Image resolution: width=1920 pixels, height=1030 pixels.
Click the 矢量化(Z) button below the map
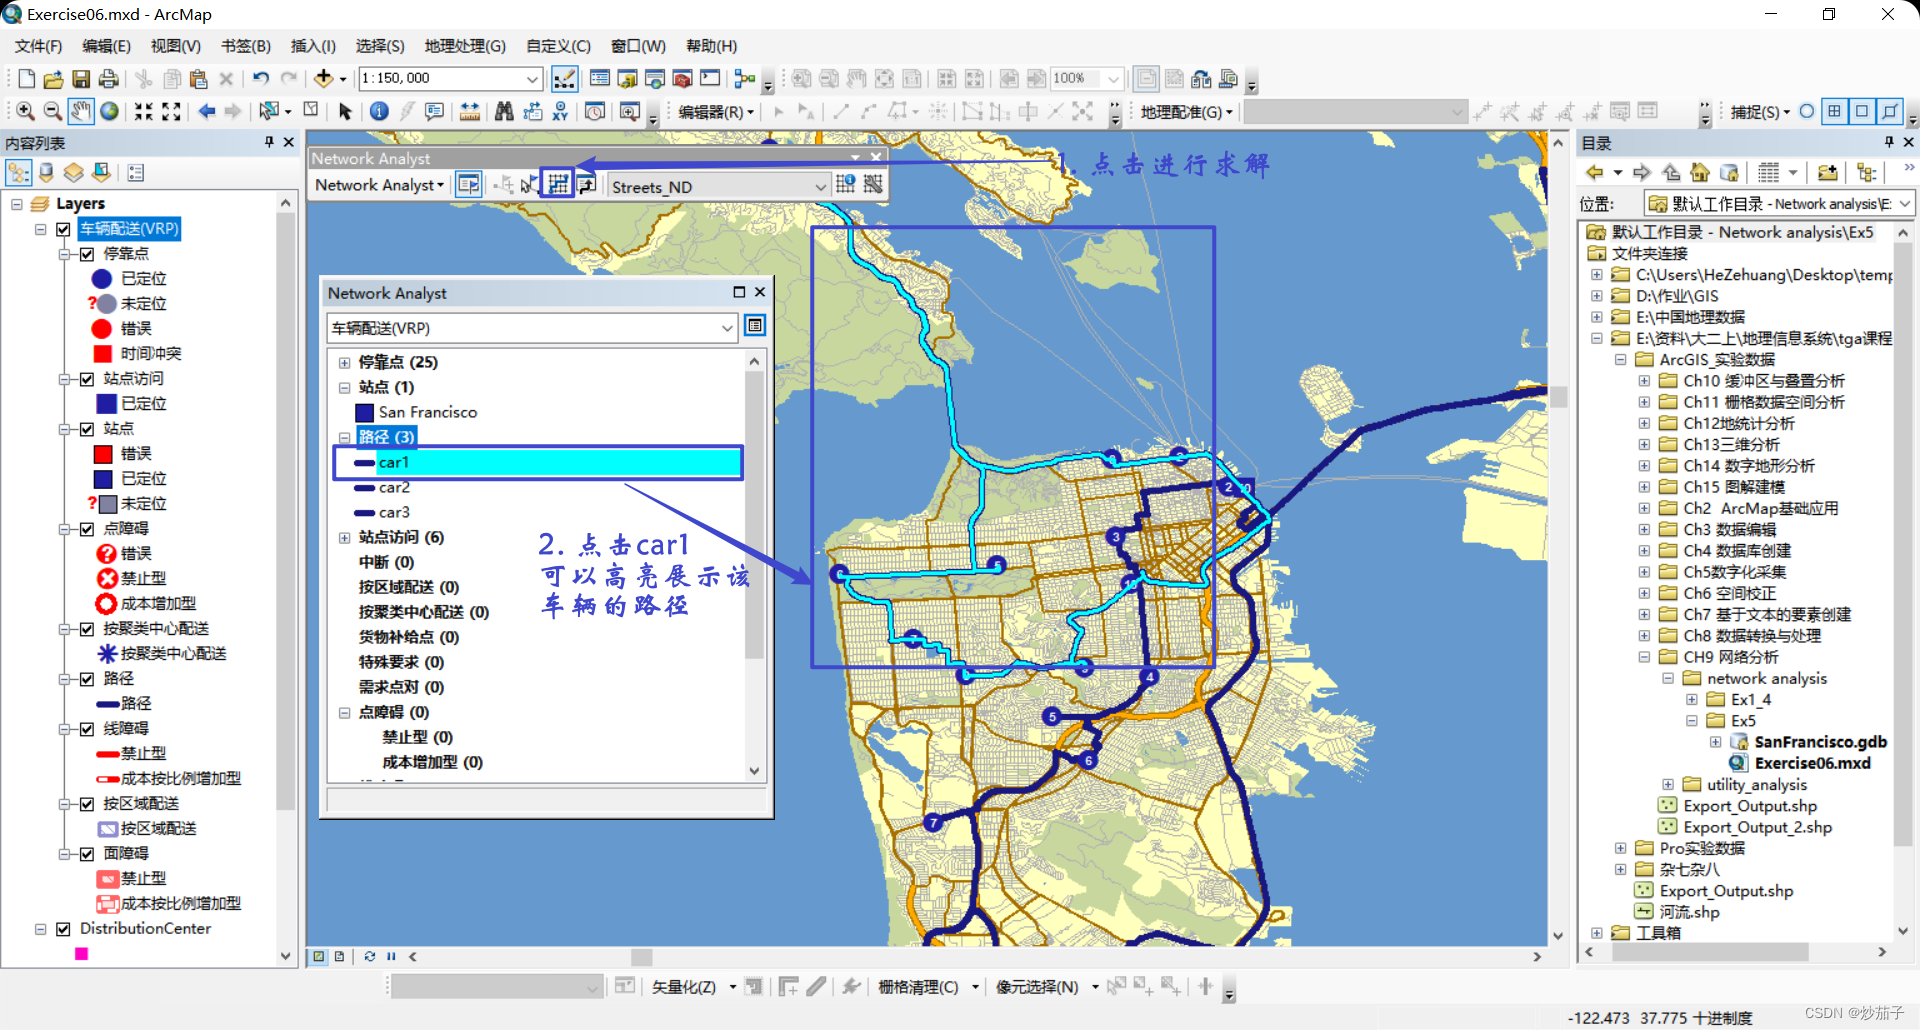(x=684, y=986)
